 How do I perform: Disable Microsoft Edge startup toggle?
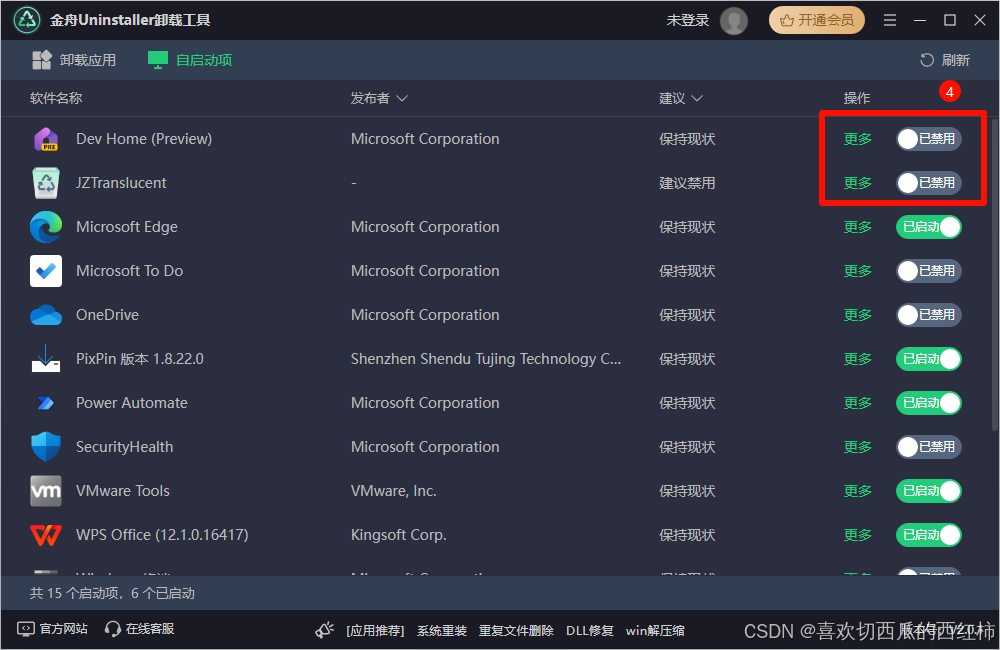coord(929,226)
